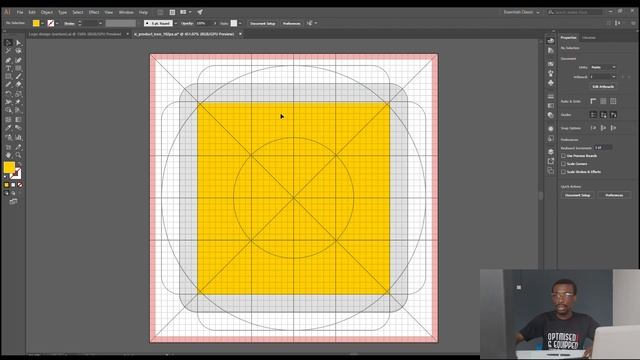640x360 pixels.
Task: Select the Gradient tool
Action: tap(18, 120)
